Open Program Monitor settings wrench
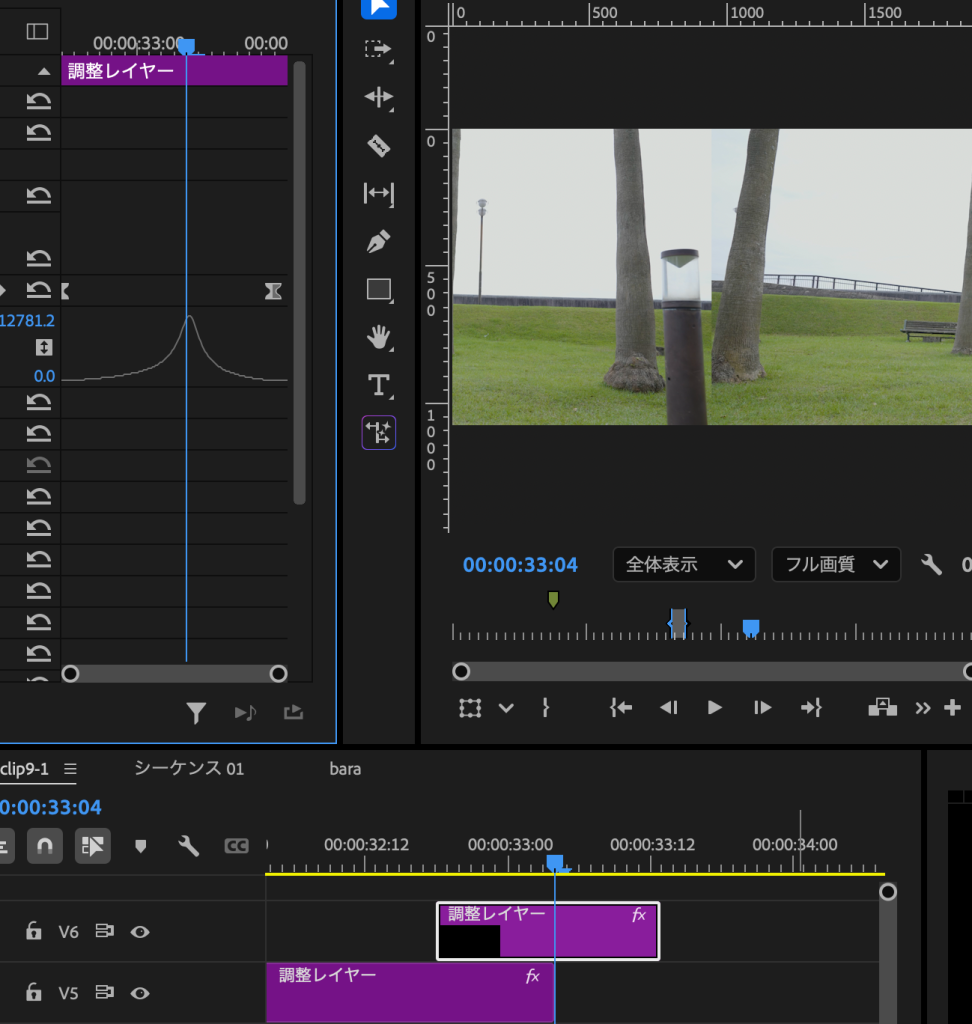This screenshot has height=1024, width=972. coord(931,565)
